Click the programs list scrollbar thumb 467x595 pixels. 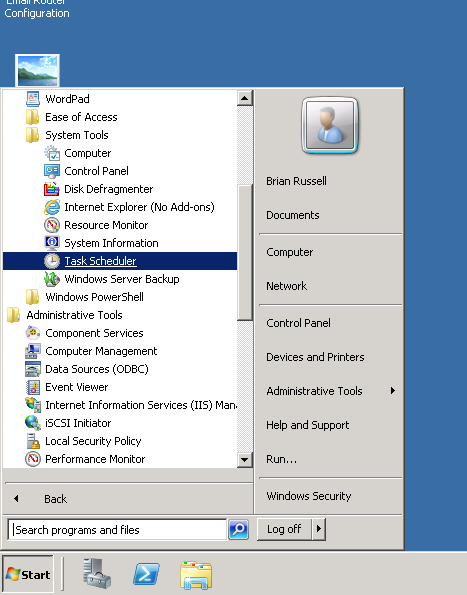[245, 253]
